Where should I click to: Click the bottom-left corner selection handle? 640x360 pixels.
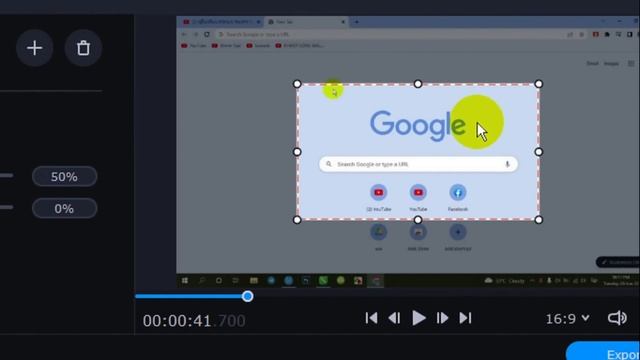[x=297, y=220]
